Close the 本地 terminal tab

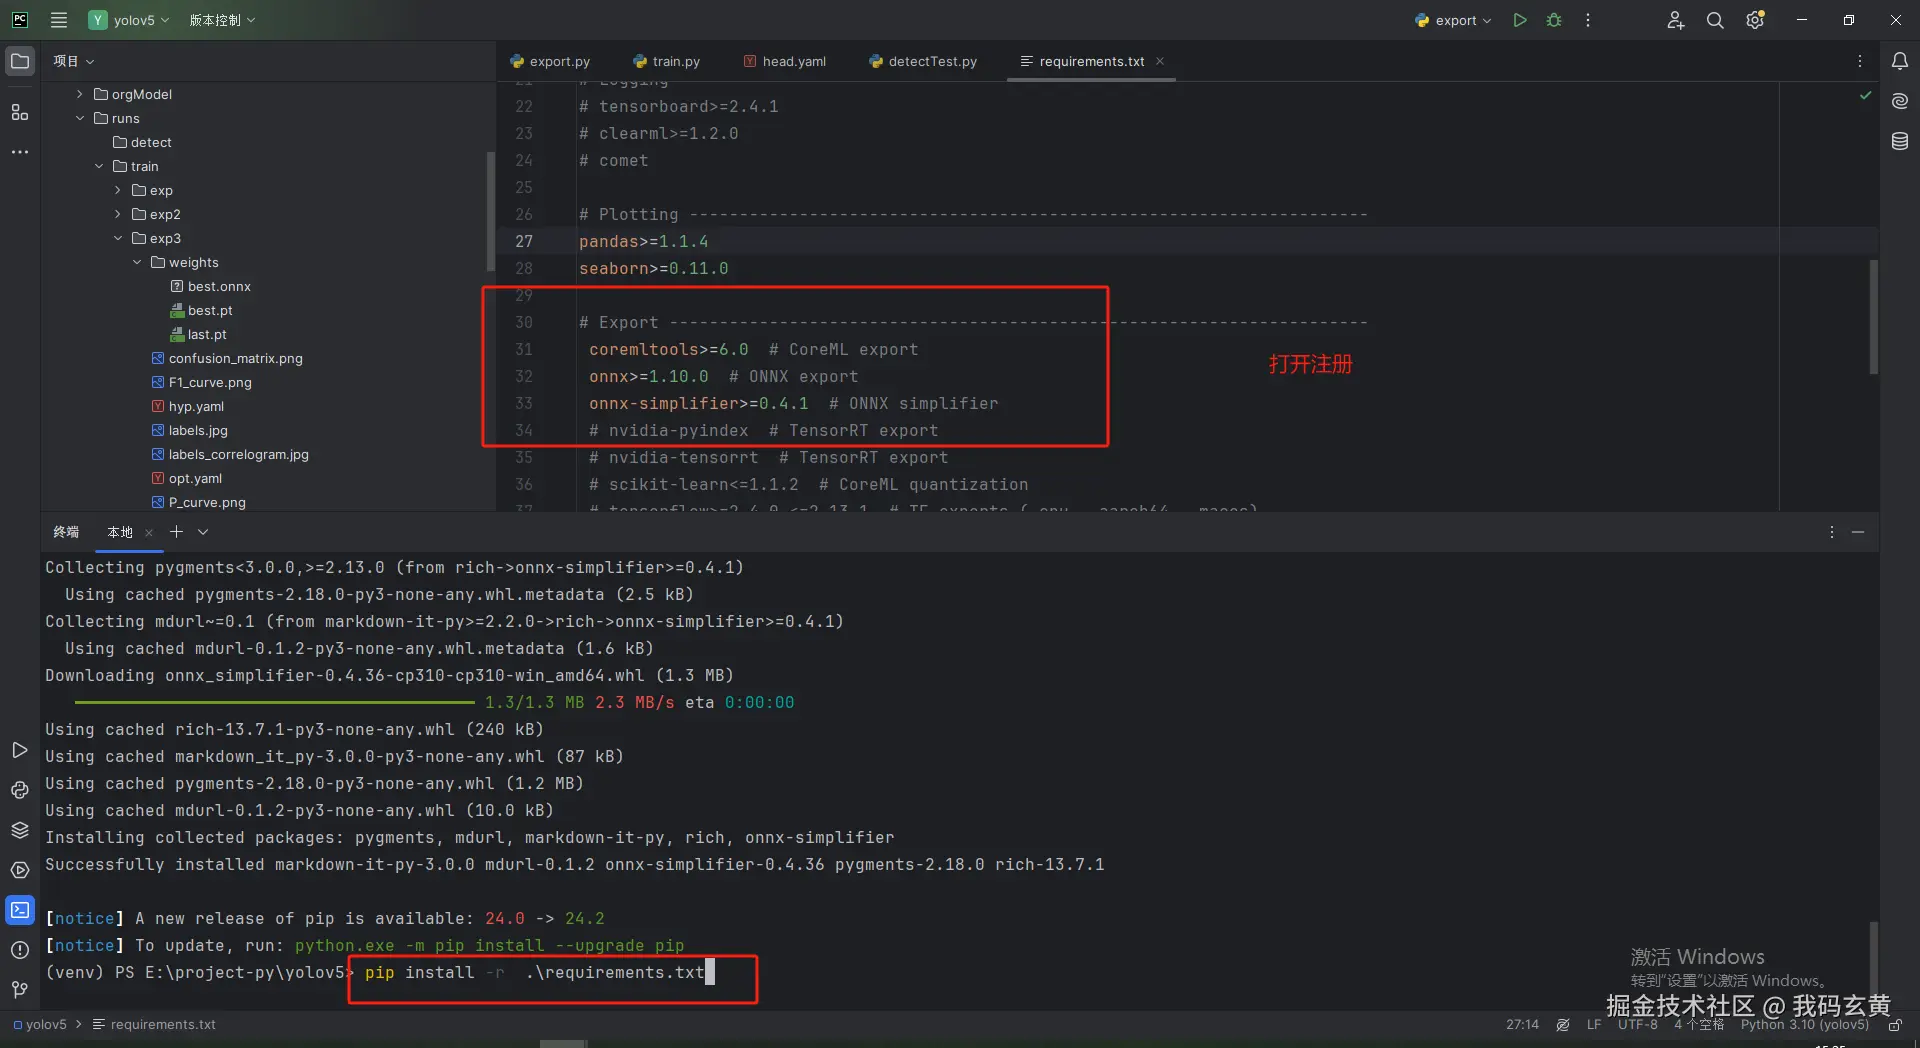149,532
